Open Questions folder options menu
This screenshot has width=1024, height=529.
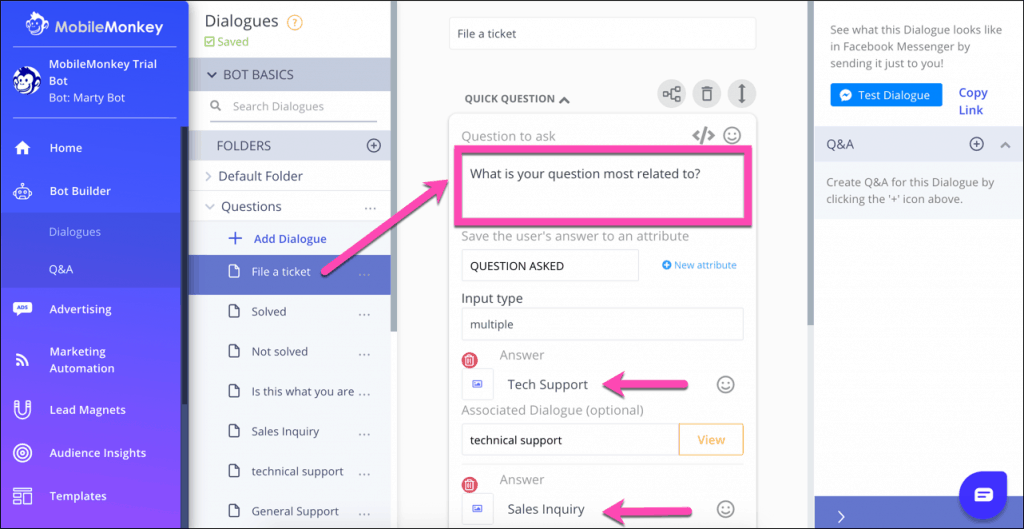370,208
